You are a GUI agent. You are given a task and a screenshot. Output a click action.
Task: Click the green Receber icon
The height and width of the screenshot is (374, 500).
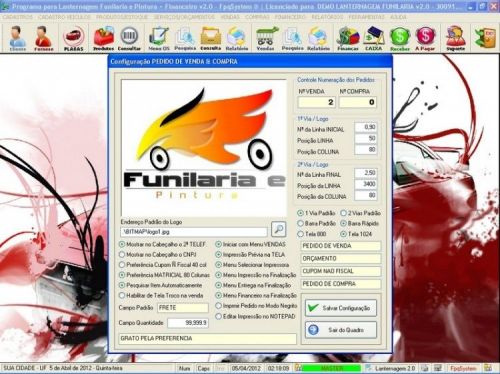coord(400,38)
